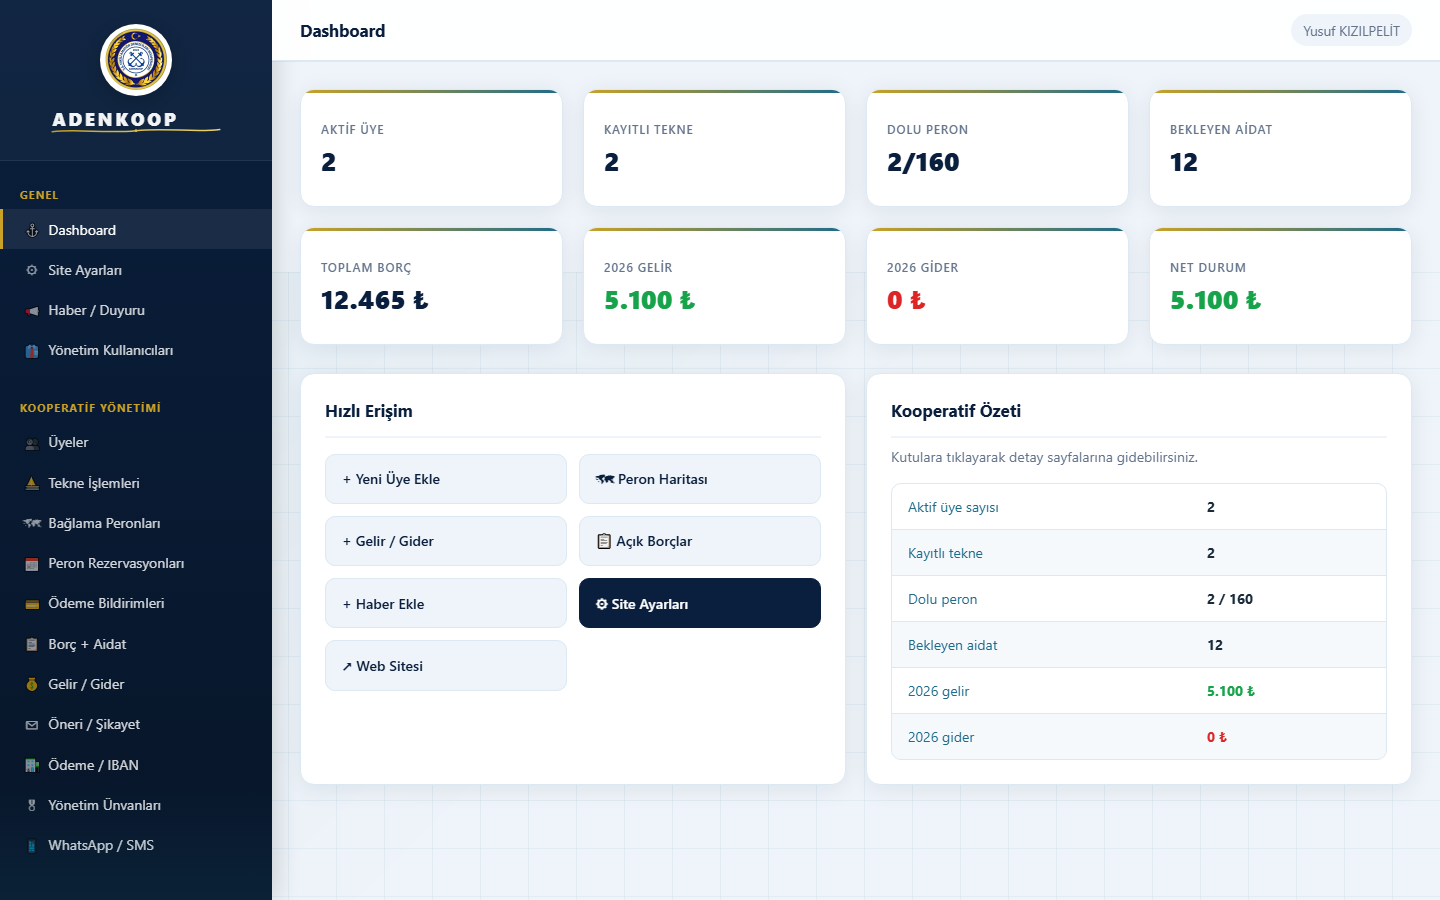Open the 2026 GİDER stat card
Image resolution: width=1440 pixels, height=900 pixels.
997,286
